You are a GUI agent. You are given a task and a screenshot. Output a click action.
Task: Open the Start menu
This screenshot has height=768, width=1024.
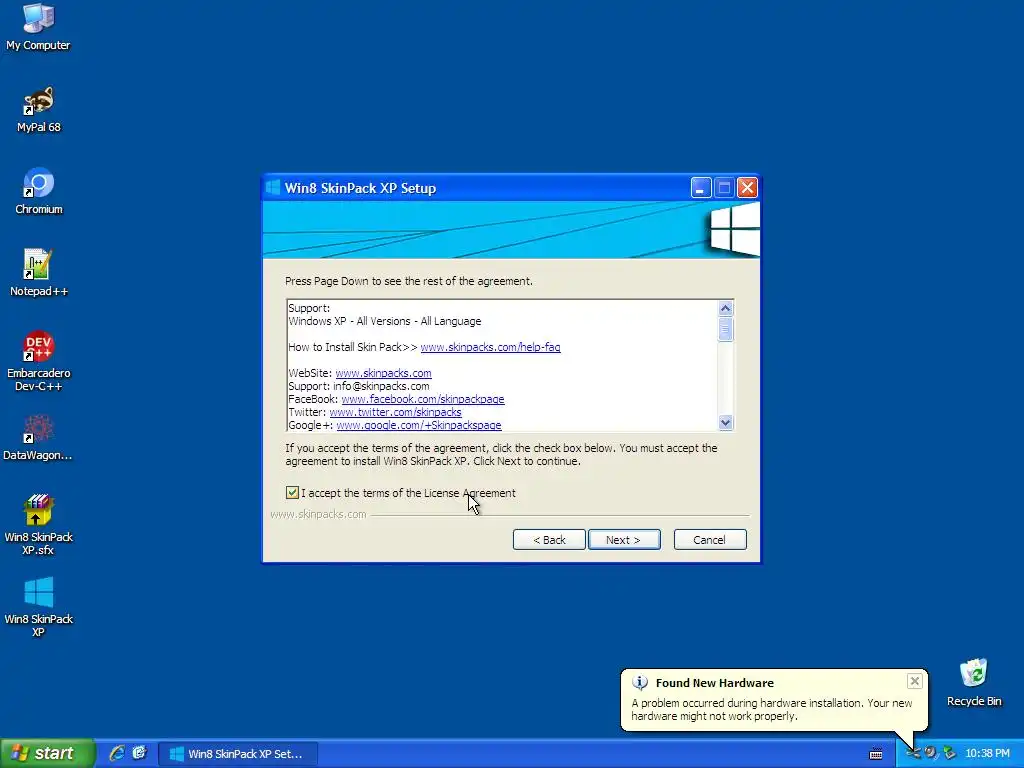point(47,754)
